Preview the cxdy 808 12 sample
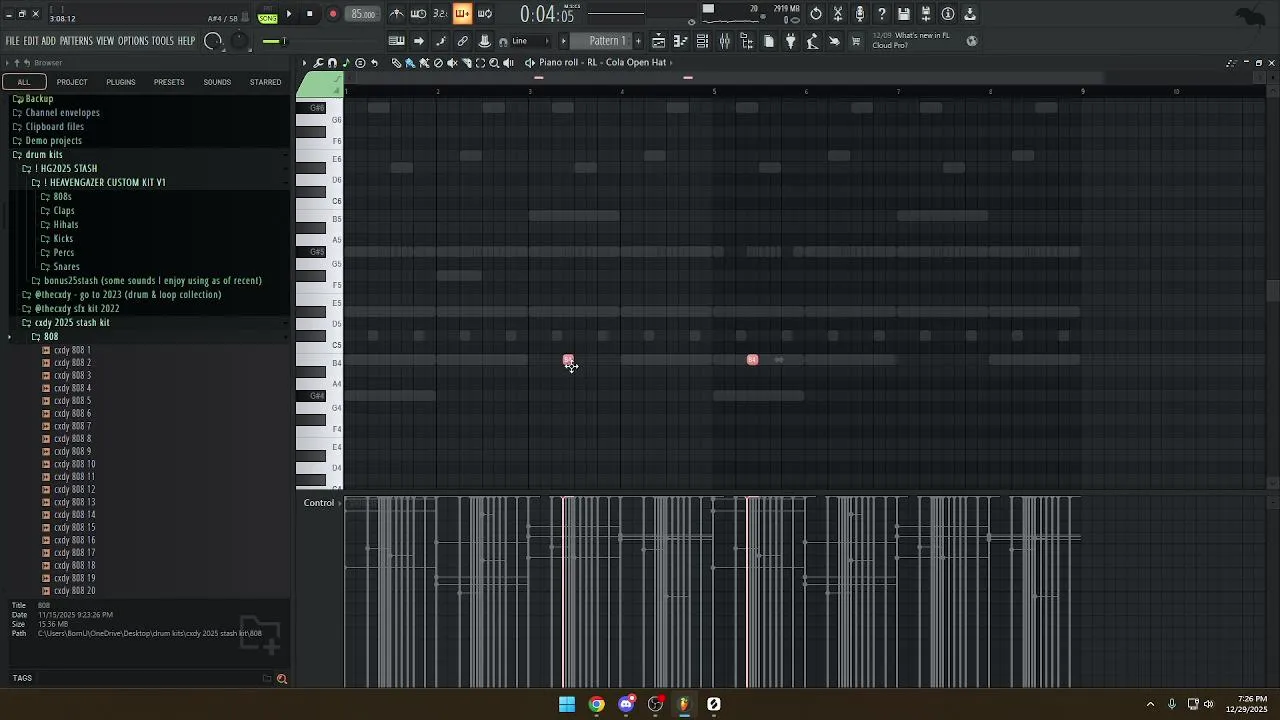 pyautogui.click(x=69, y=490)
